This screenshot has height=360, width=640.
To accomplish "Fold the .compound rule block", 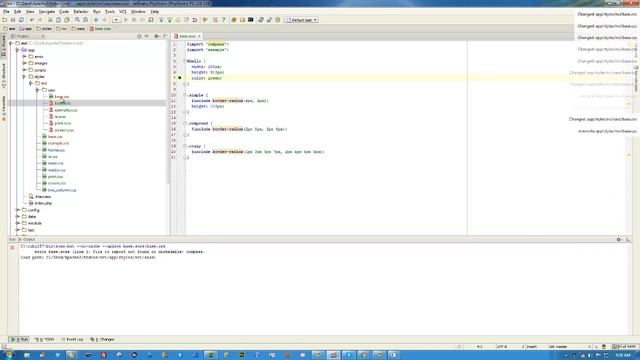I will [x=184, y=123].
